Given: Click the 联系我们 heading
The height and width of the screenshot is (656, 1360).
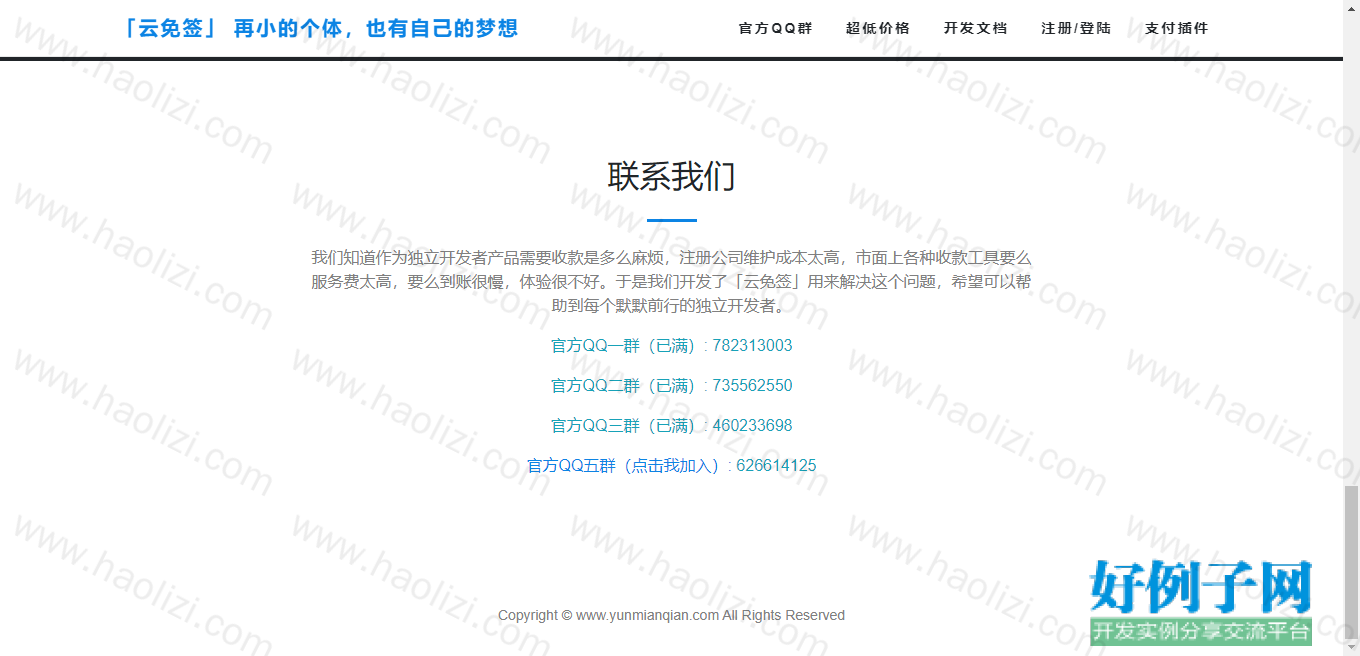Looking at the screenshot, I should click(x=672, y=176).
